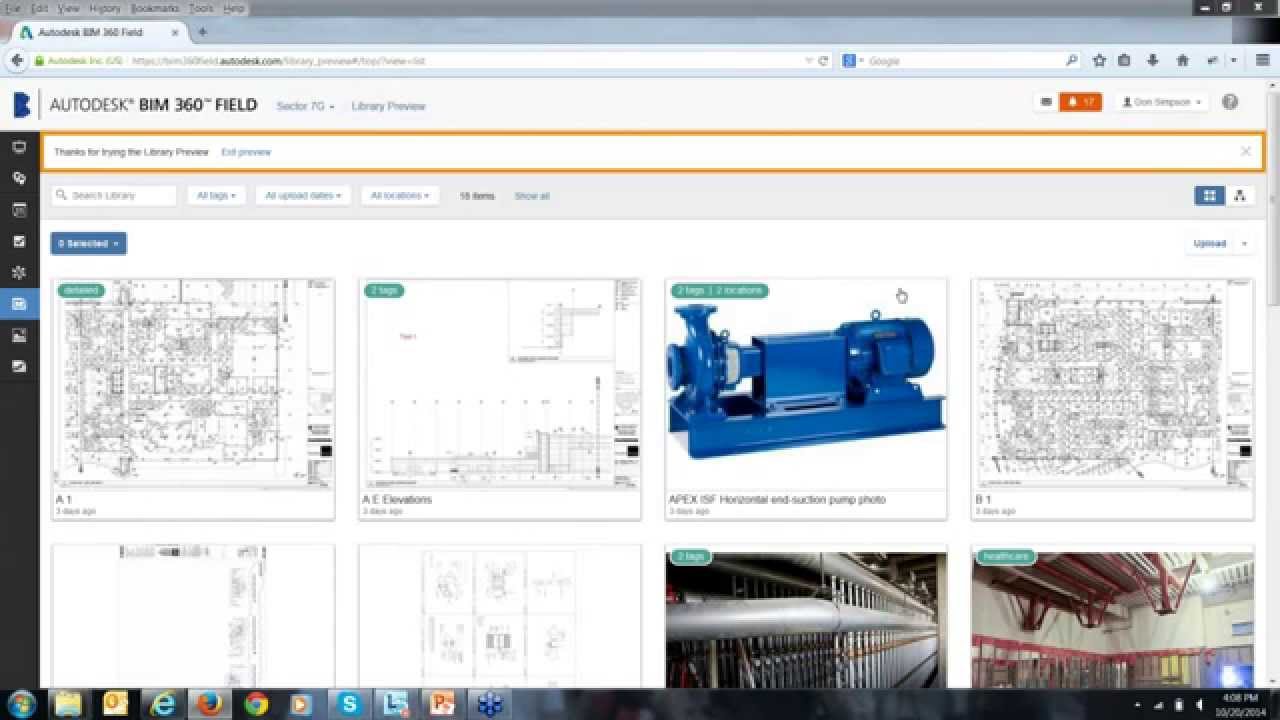Image resolution: width=1280 pixels, height=720 pixels.
Task: Click the second sidebar icon below monitor
Action: [x=19, y=178]
